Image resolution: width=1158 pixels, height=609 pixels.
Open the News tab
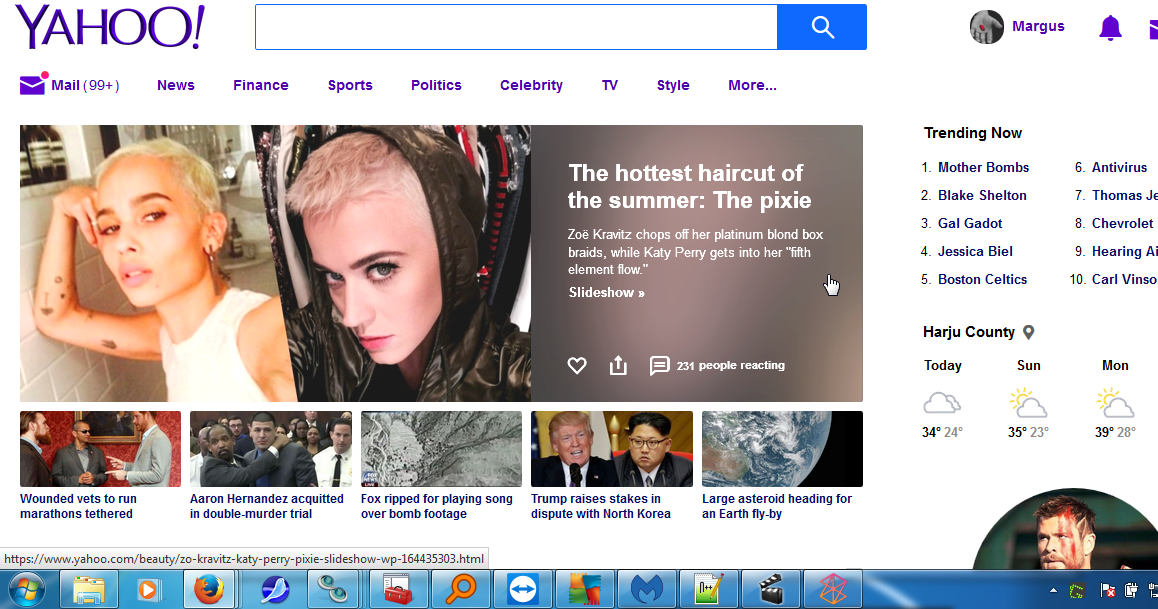(x=176, y=85)
